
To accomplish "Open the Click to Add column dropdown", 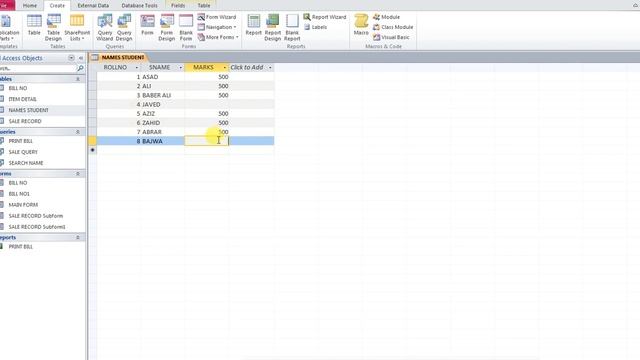I will 270,67.
